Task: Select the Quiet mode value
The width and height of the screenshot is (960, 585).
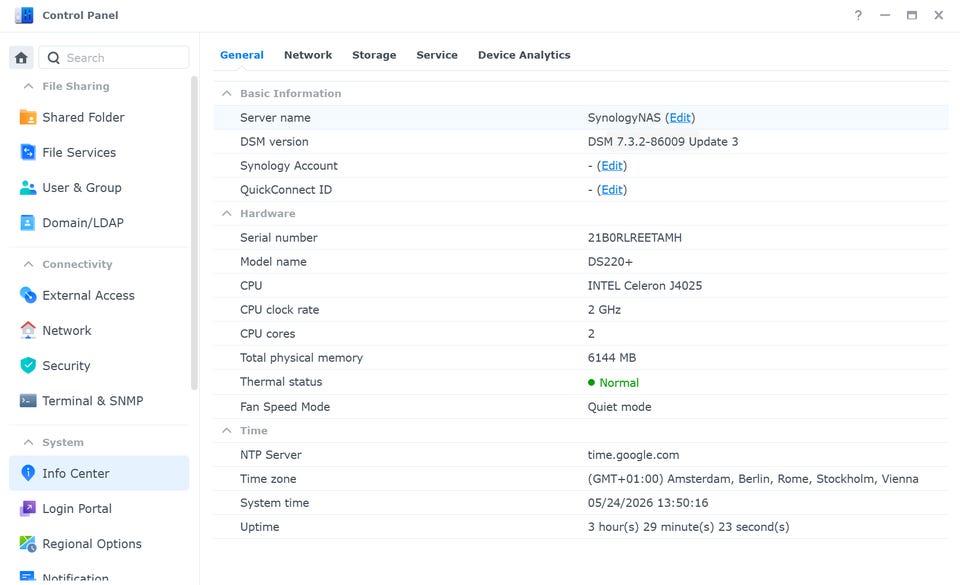Action: click(x=620, y=407)
